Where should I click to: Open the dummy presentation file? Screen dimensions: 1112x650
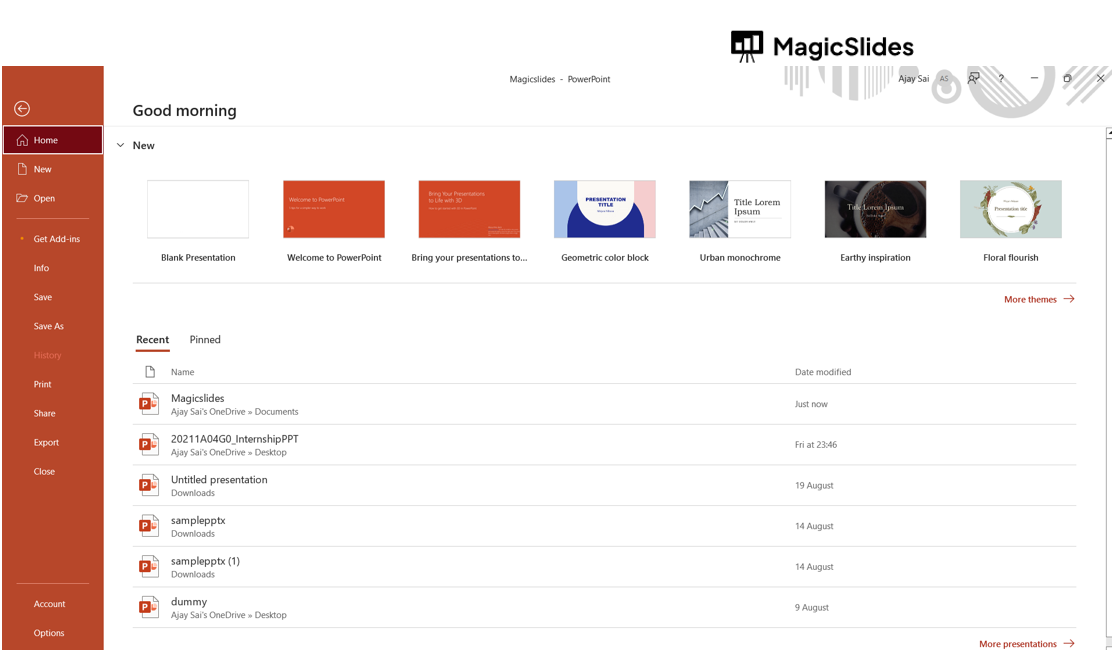tap(604, 607)
